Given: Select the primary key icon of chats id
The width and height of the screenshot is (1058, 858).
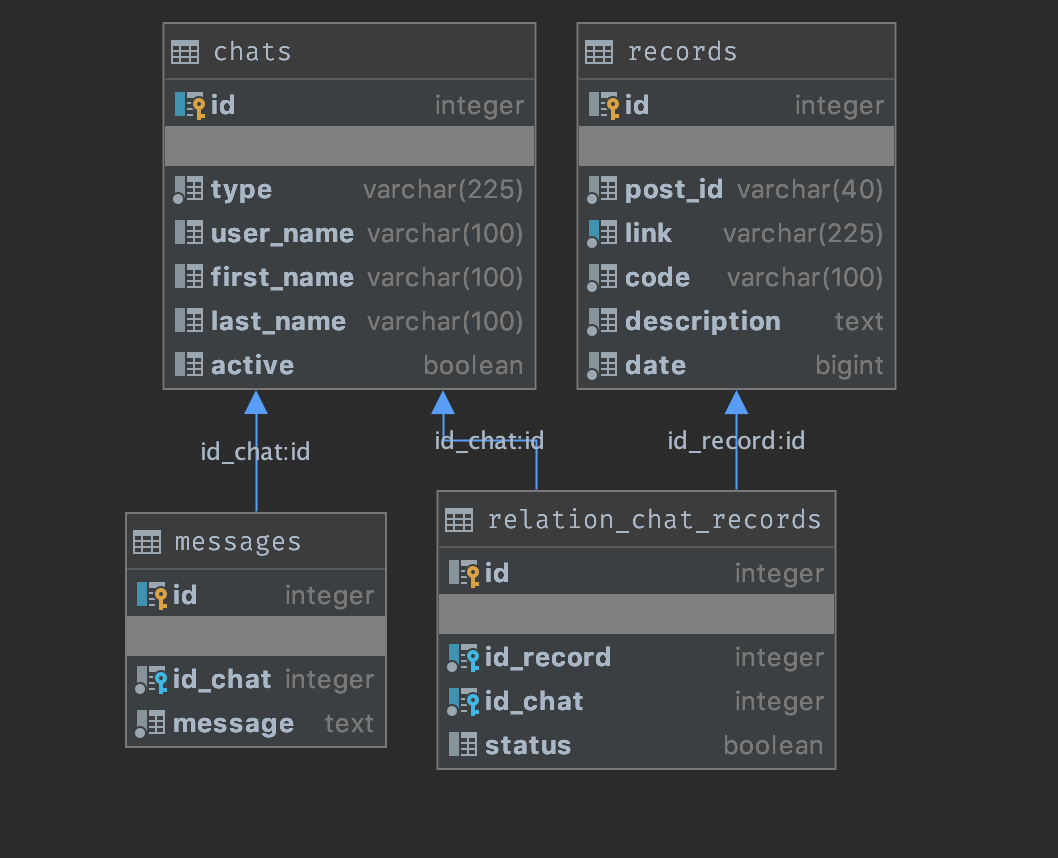Looking at the screenshot, I should (x=190, y=105).
